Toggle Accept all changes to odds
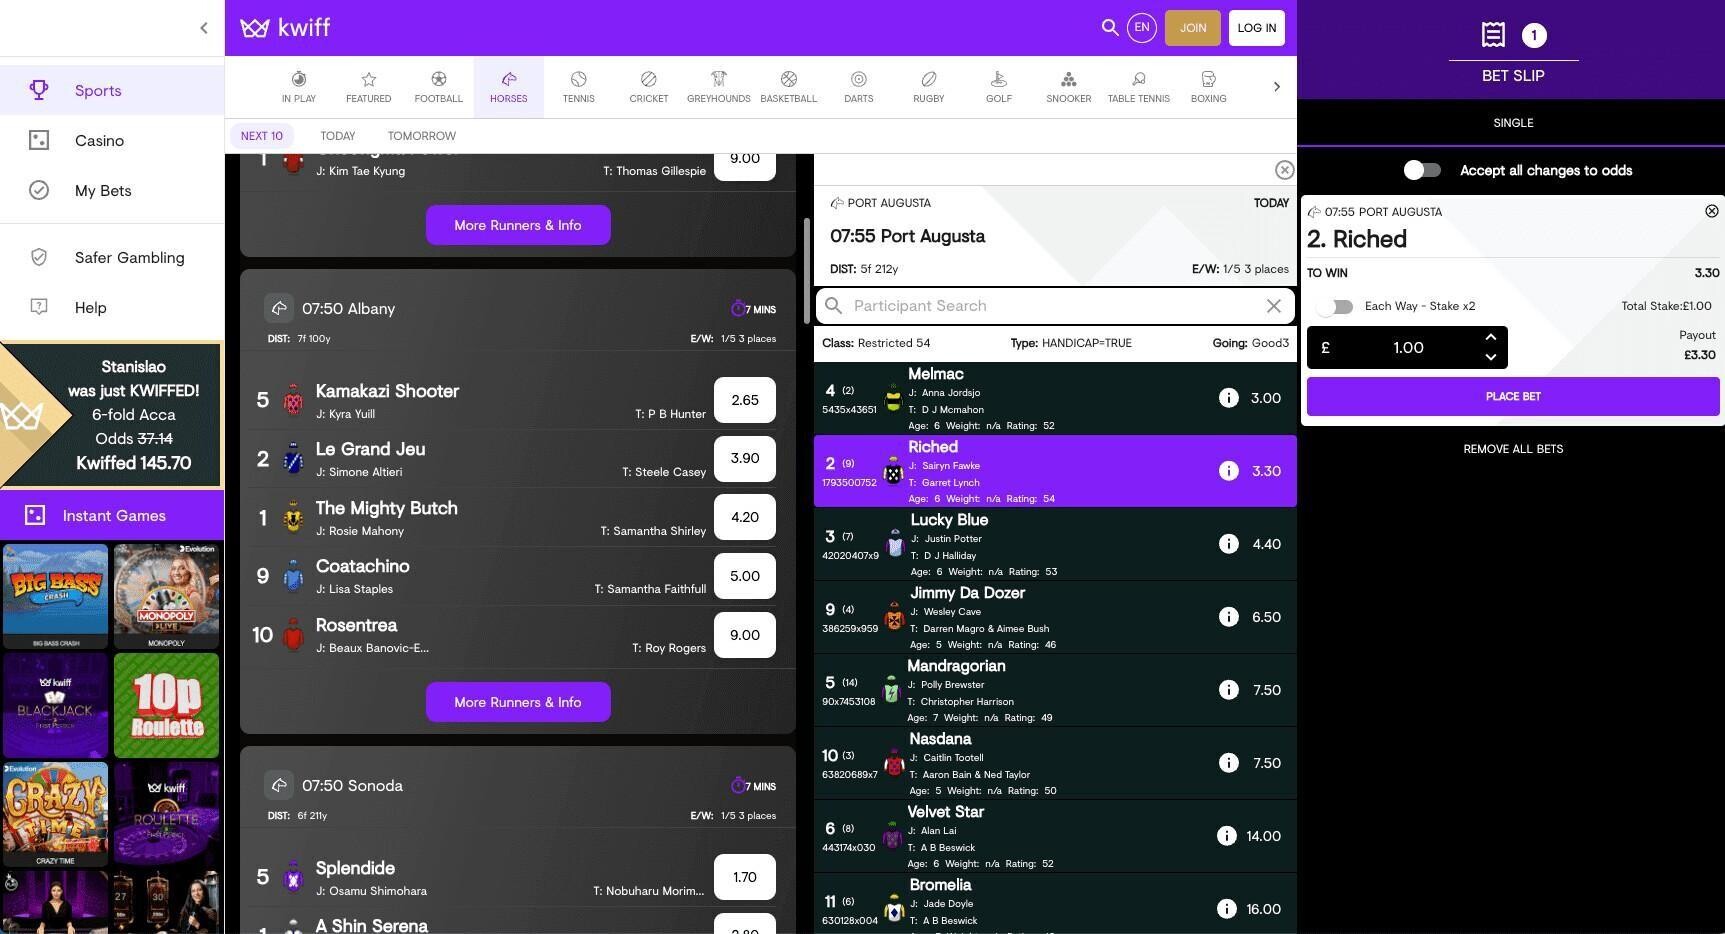The image size is (1725, 934). [1422, 170]
